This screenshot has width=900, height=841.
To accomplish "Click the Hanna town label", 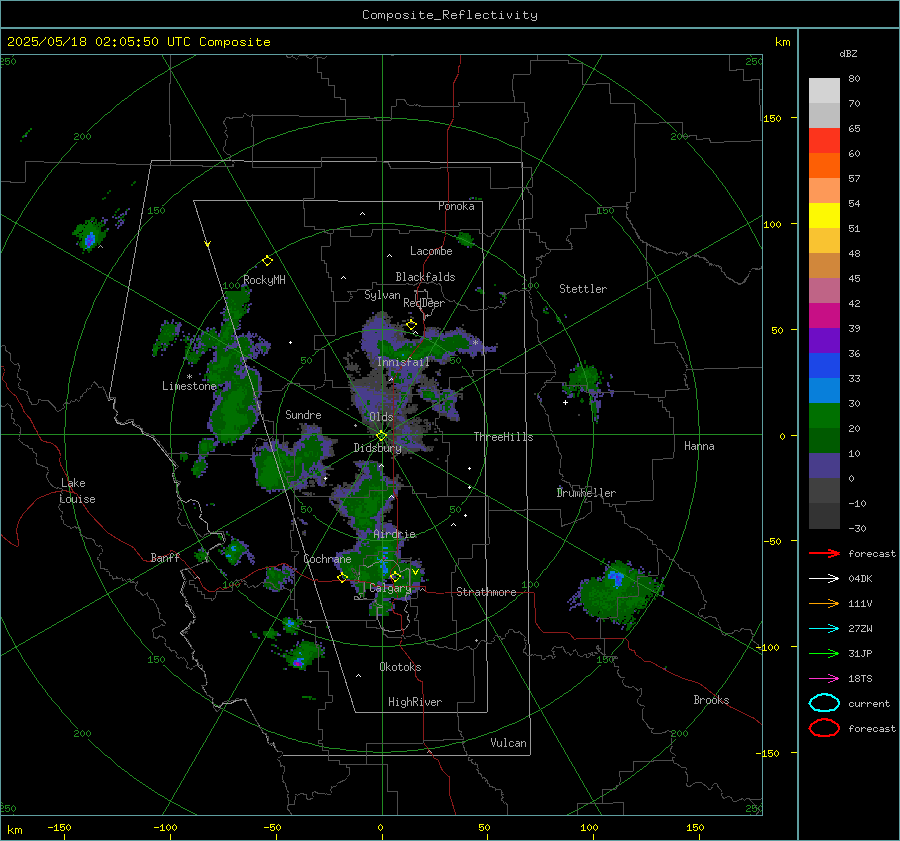I will point(699,446).
